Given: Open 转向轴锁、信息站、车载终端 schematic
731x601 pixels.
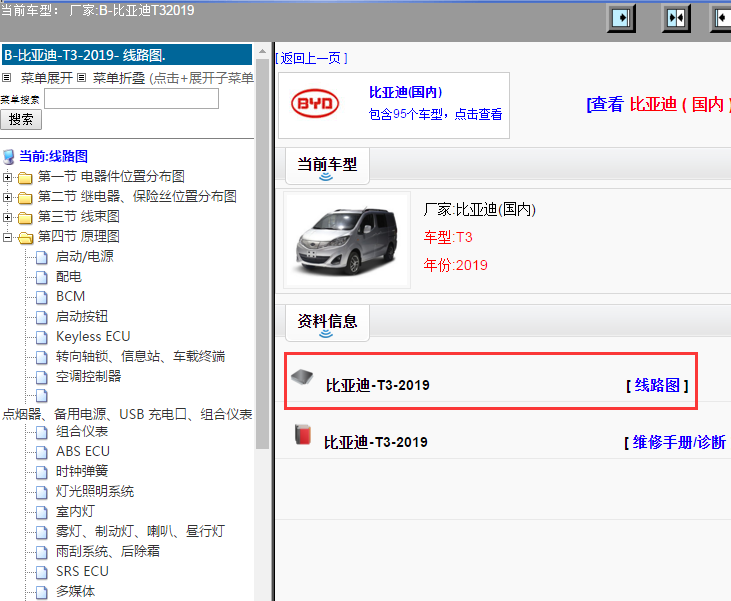Looking at the screenshot, I should pyautogui.click(x=140, y=357).
